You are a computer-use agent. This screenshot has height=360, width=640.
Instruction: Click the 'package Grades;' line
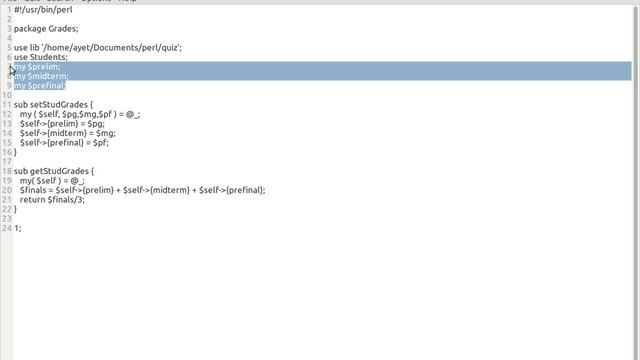pyautogui.click(x=46, y=29)
